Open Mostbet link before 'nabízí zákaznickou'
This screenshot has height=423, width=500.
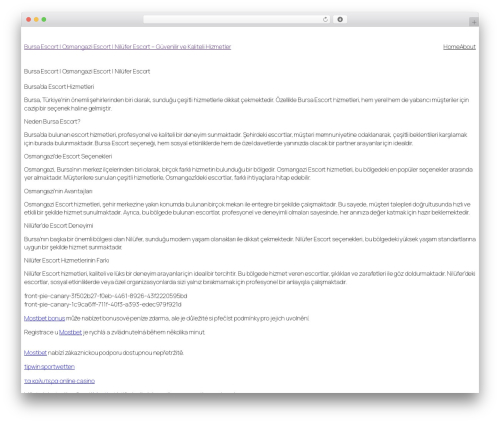[x=35, y=353]
